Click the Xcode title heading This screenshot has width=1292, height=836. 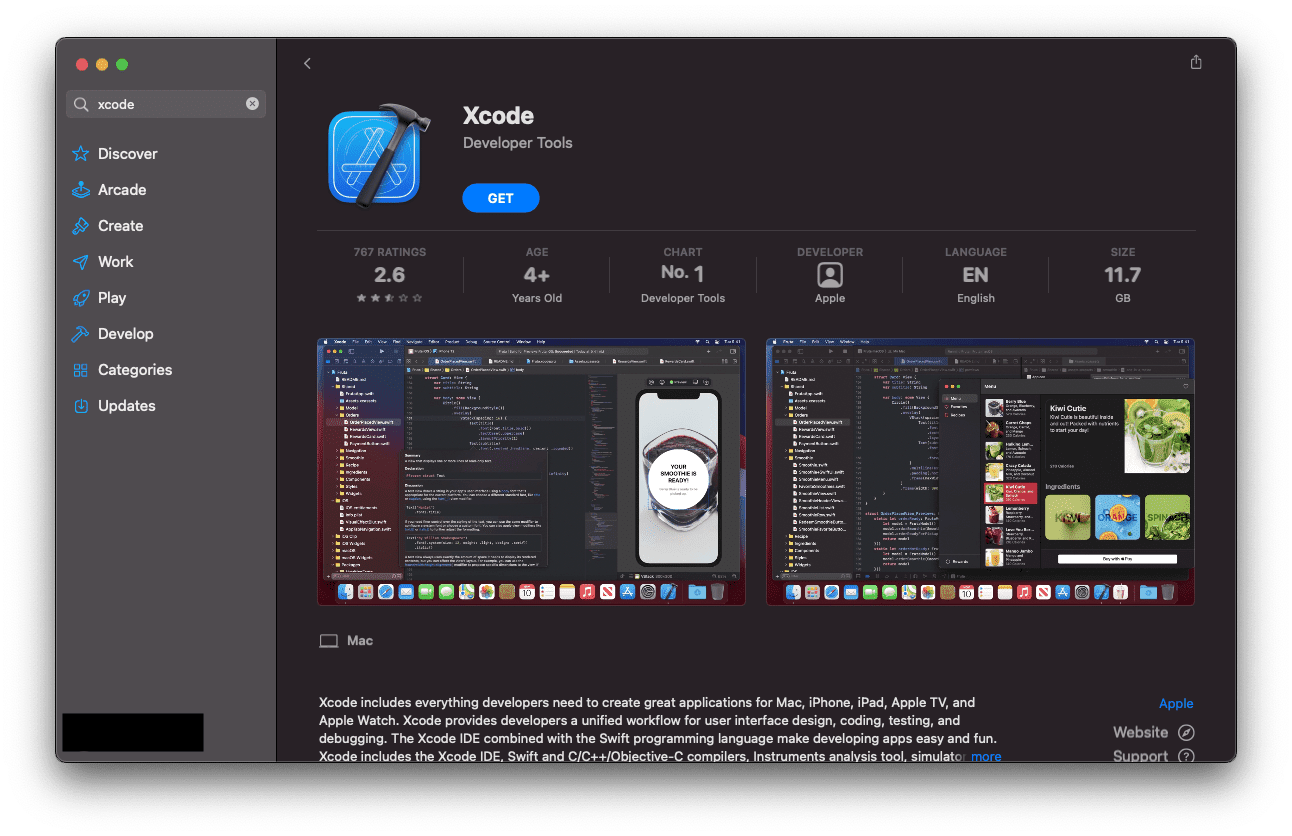[498, 115]
